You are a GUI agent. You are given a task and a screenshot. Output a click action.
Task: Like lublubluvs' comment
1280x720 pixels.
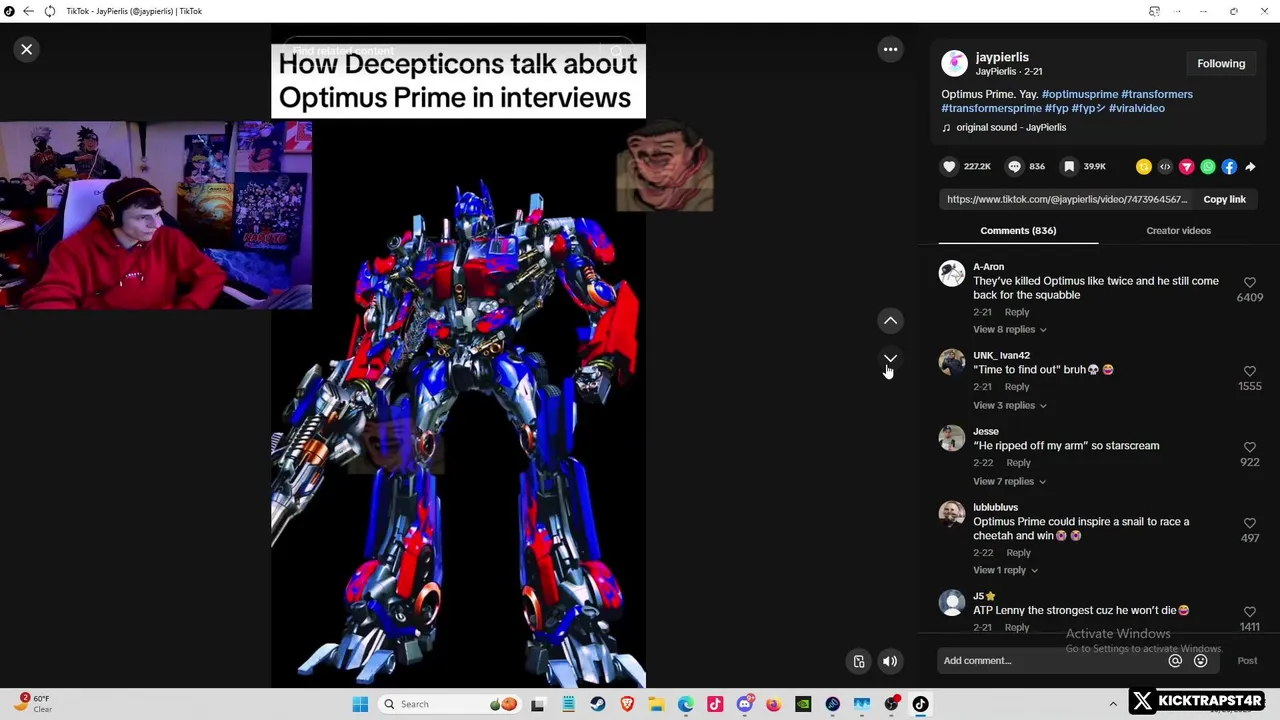point(1250,523)
